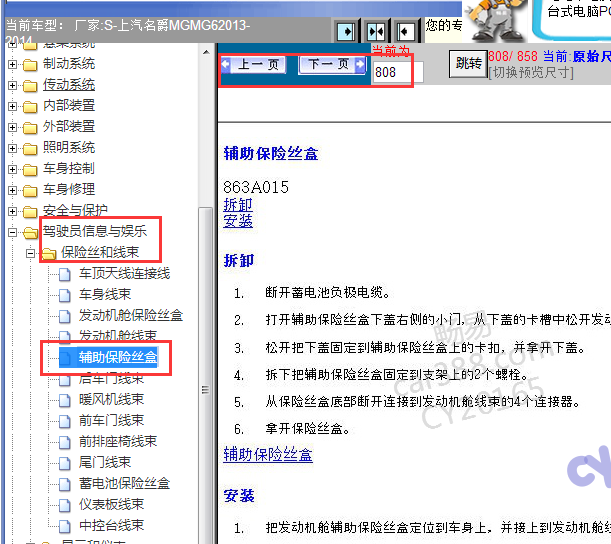
Task: Select 车身修理 in the tree
Action: pos(69,189)
